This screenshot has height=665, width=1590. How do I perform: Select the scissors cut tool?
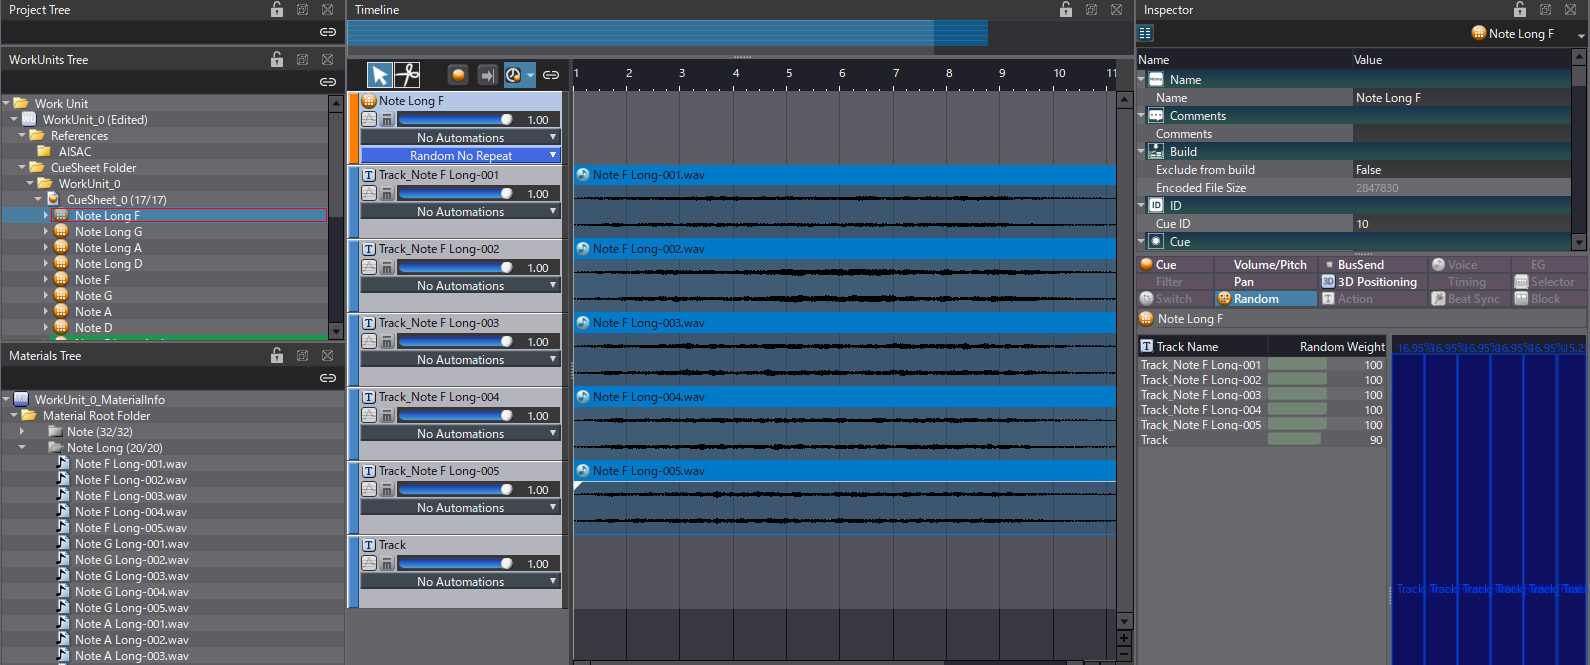point(407,75)
